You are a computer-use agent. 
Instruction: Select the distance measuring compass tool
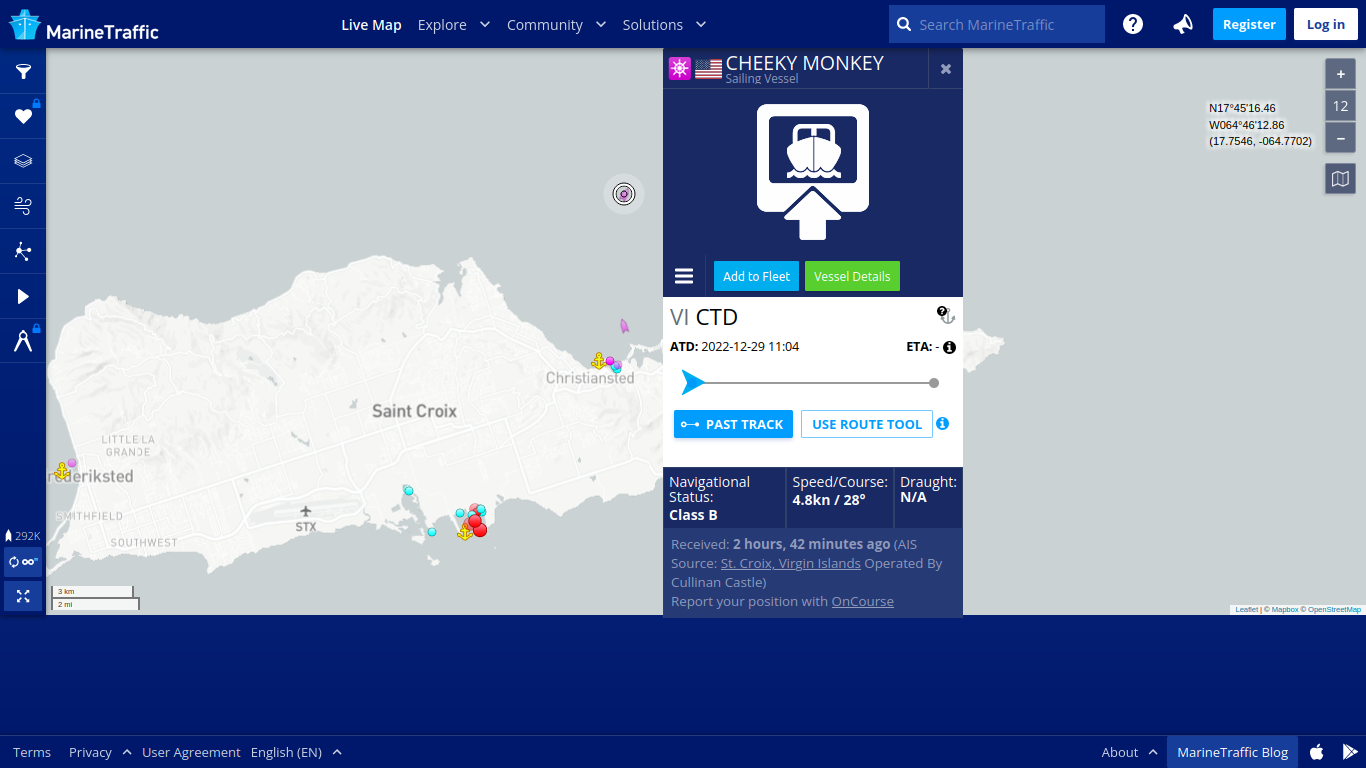coord(23,341)
